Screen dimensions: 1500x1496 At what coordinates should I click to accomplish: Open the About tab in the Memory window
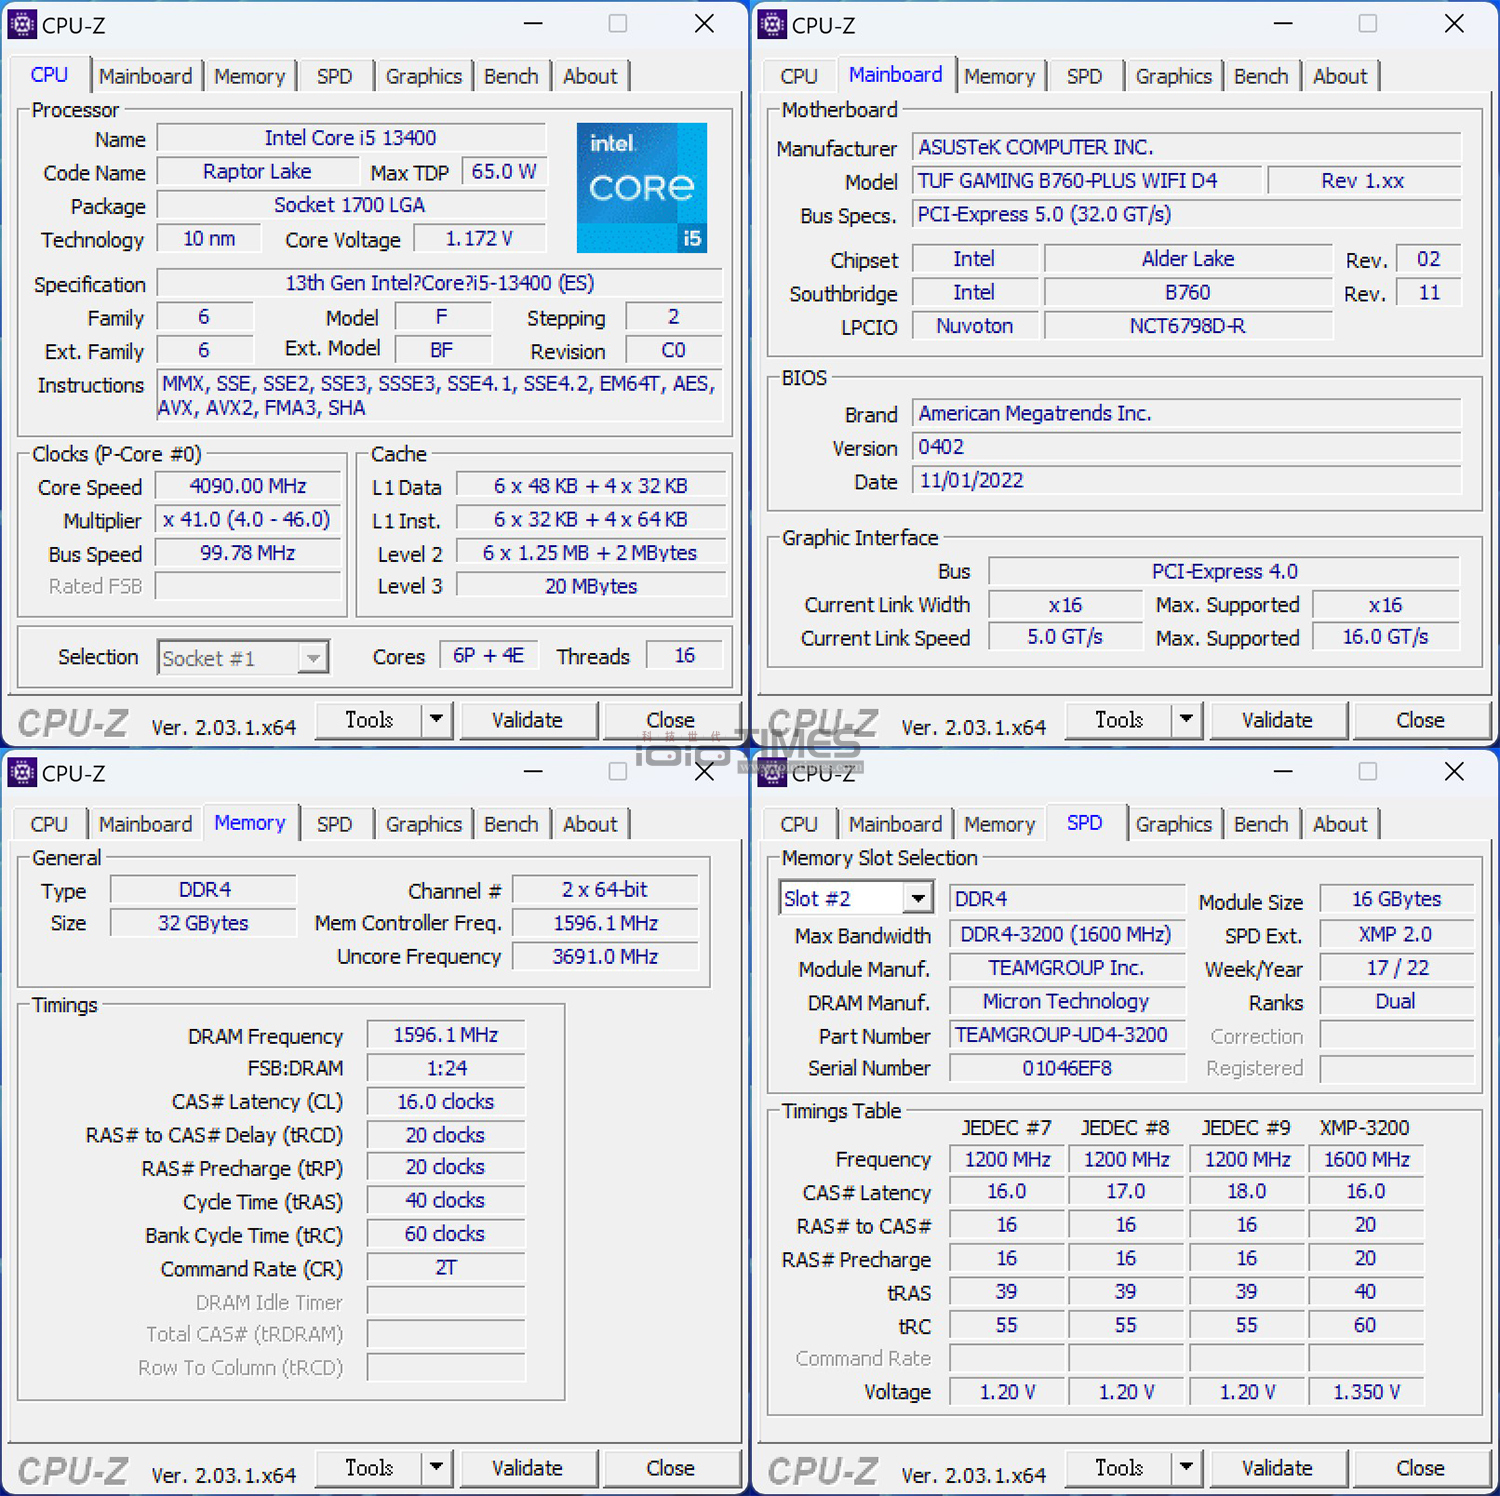point(590,824)
